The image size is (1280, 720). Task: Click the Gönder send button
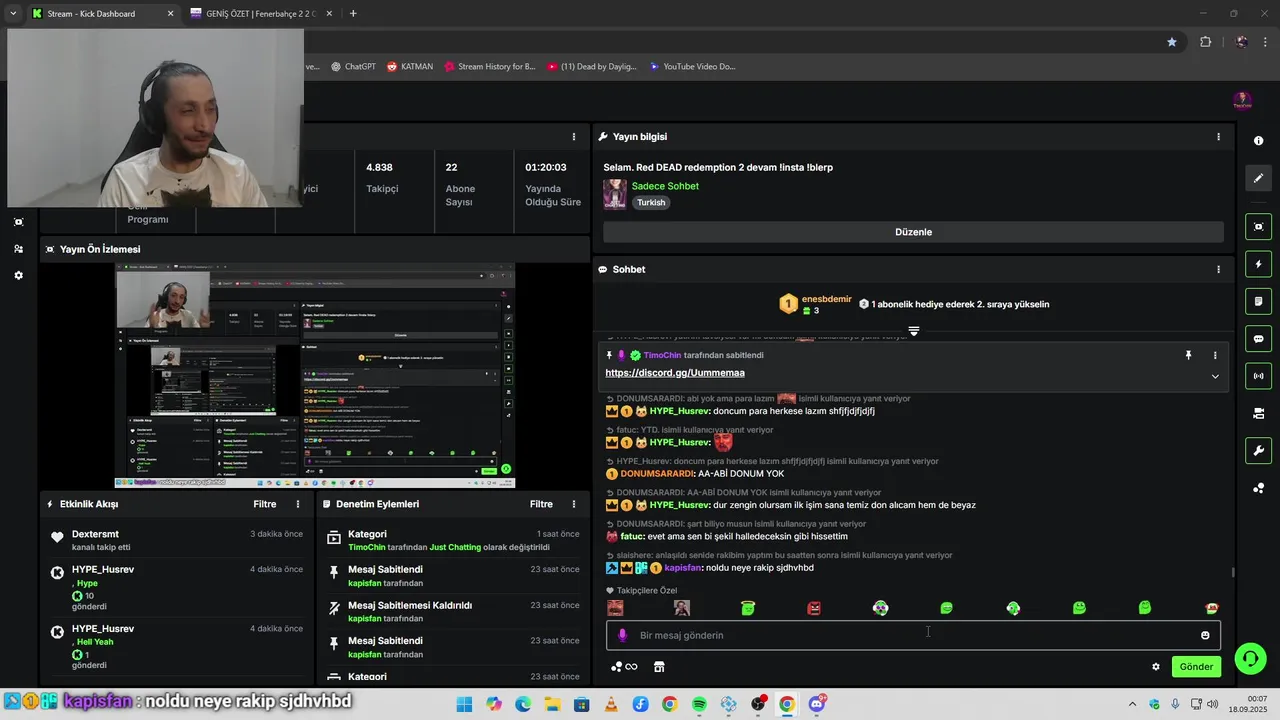pyautogui.click(x=1196, y=667)
